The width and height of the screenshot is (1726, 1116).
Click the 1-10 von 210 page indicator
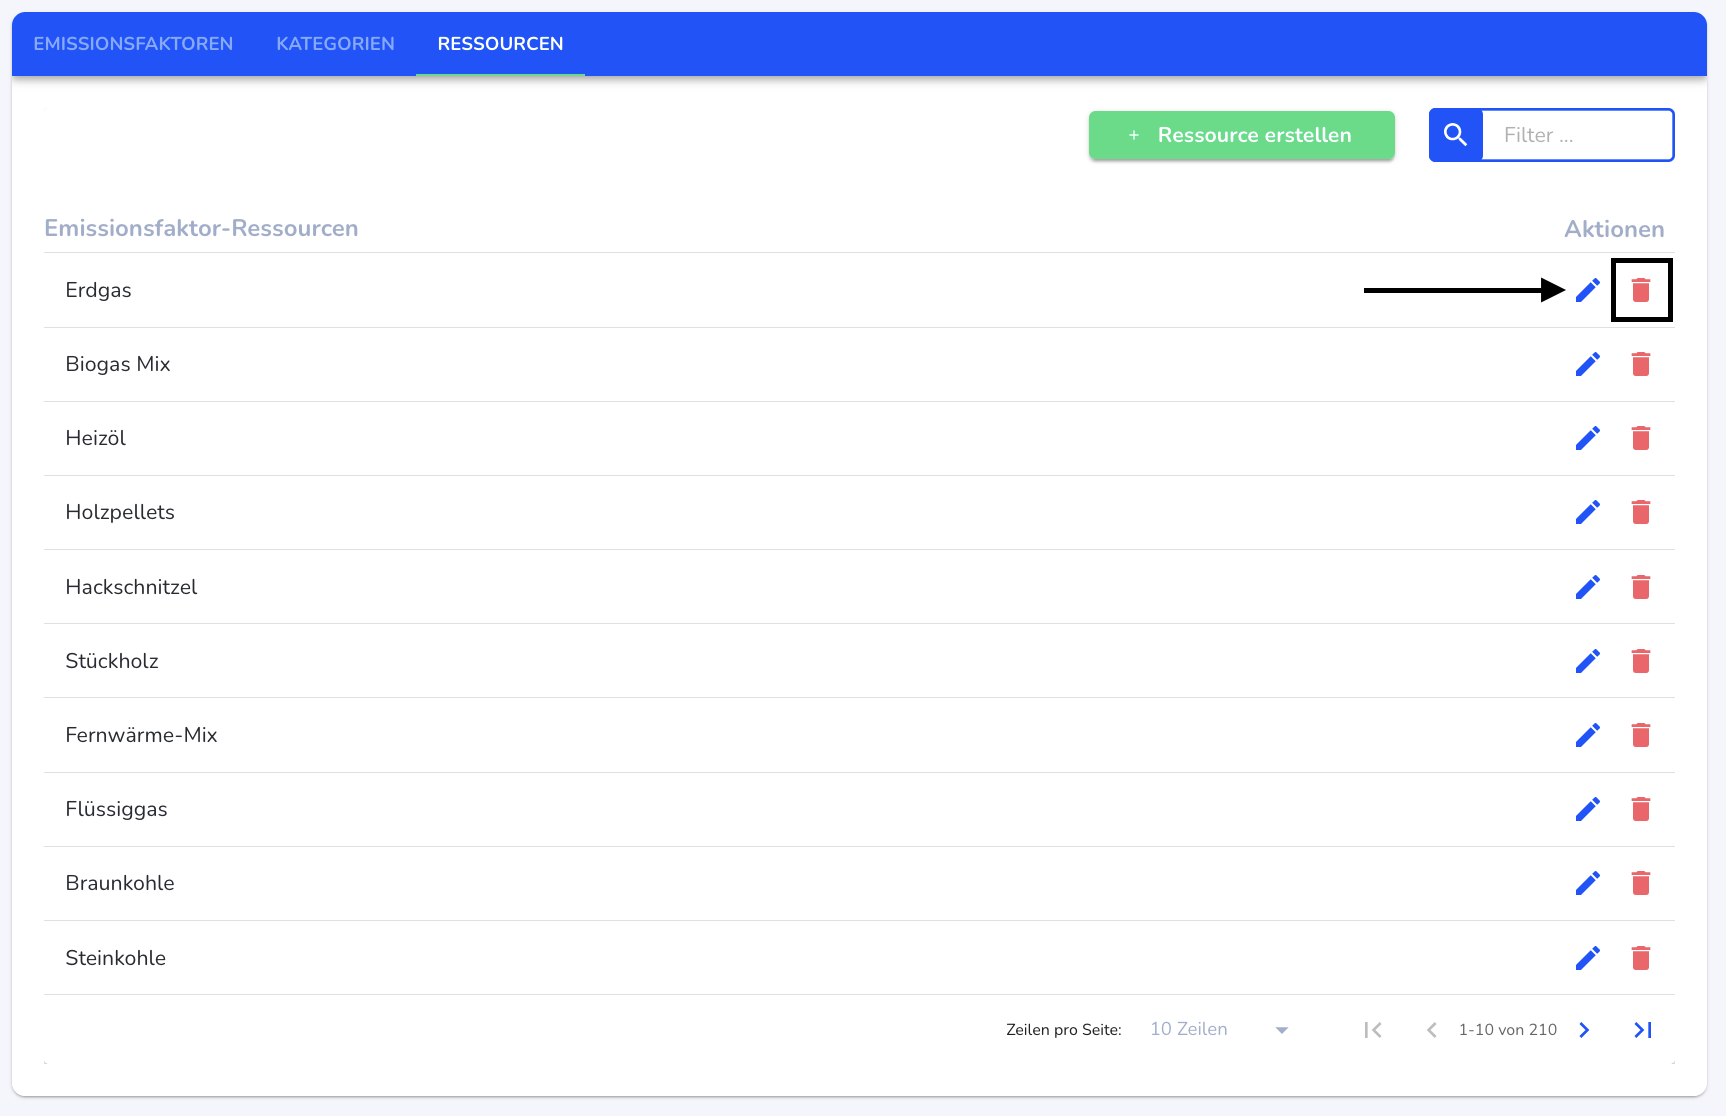(x=1507, y=1030)
